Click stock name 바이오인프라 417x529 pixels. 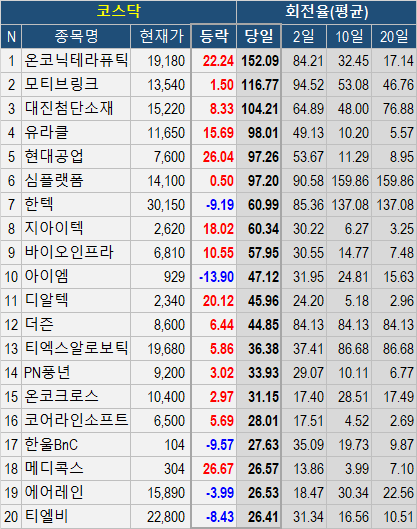(x=69, y=252)
